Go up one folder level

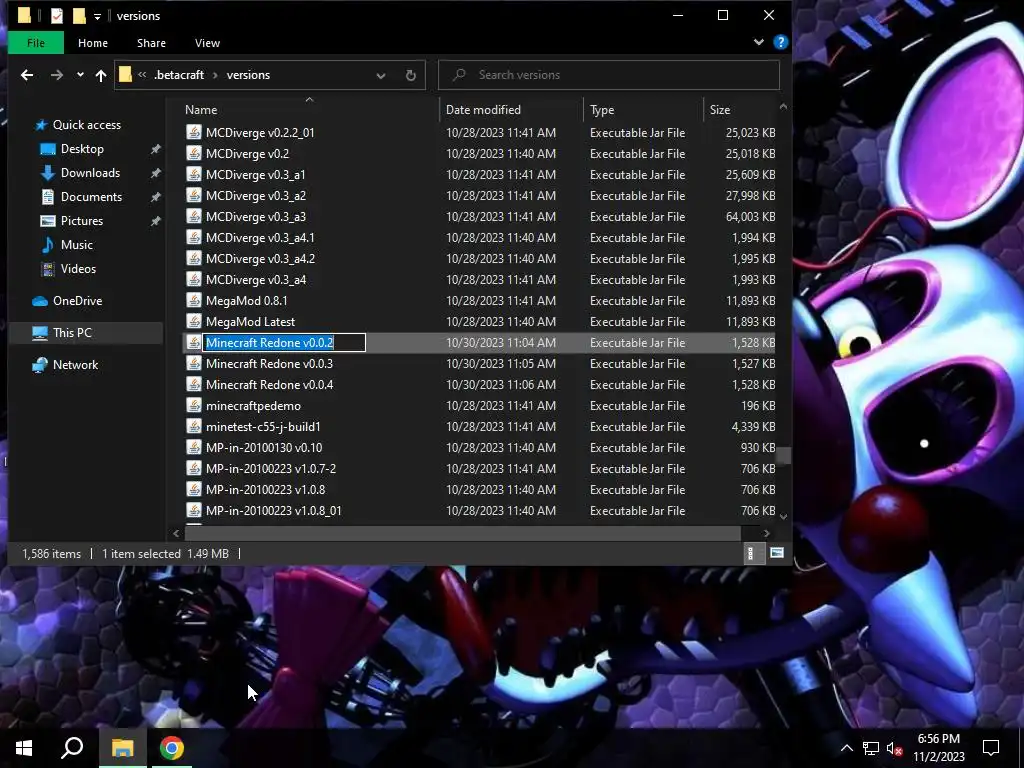coord(101,75)
